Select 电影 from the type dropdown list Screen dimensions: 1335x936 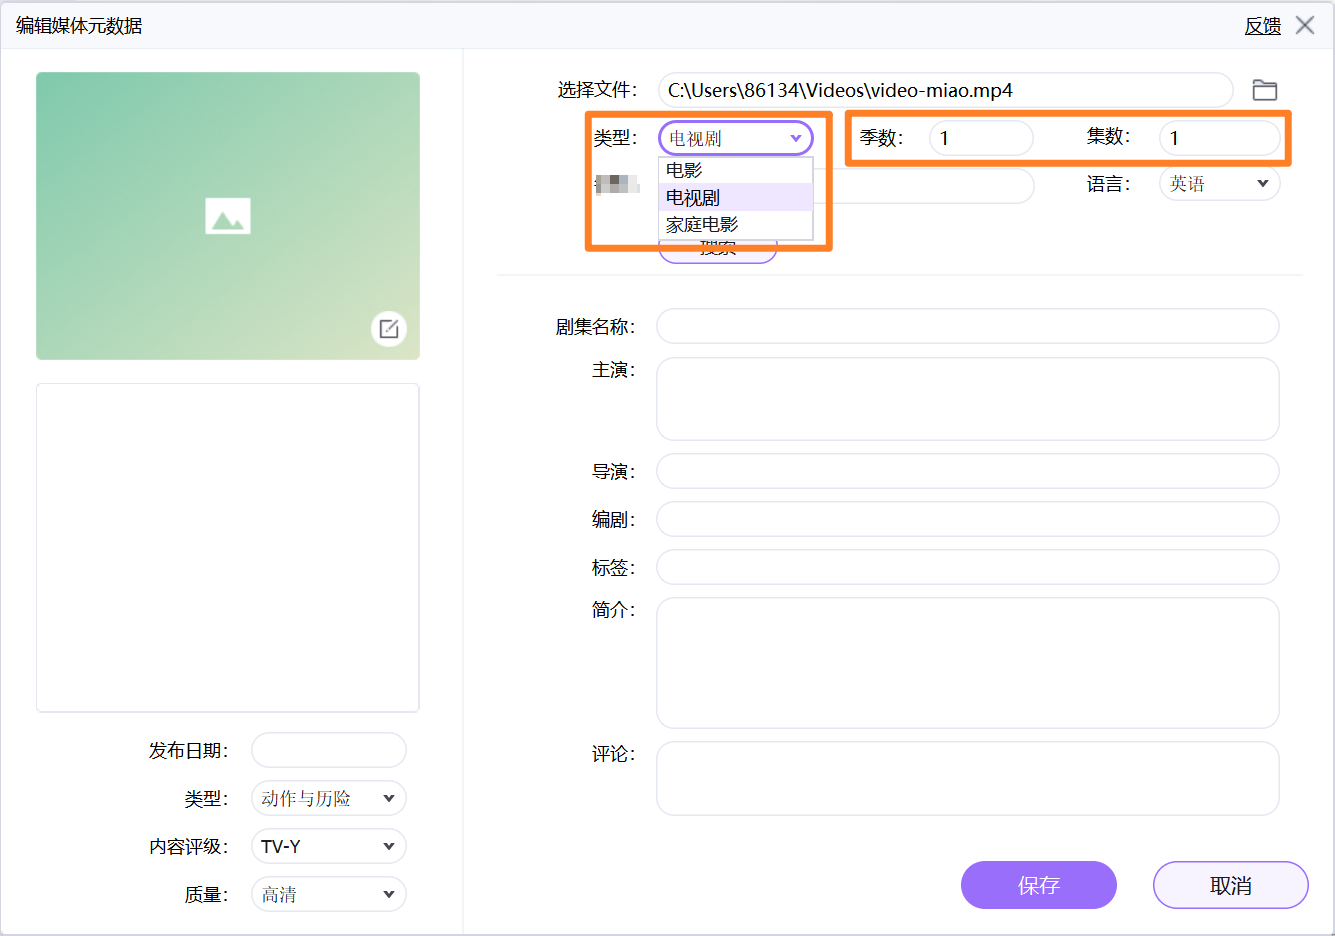point(684,170)
